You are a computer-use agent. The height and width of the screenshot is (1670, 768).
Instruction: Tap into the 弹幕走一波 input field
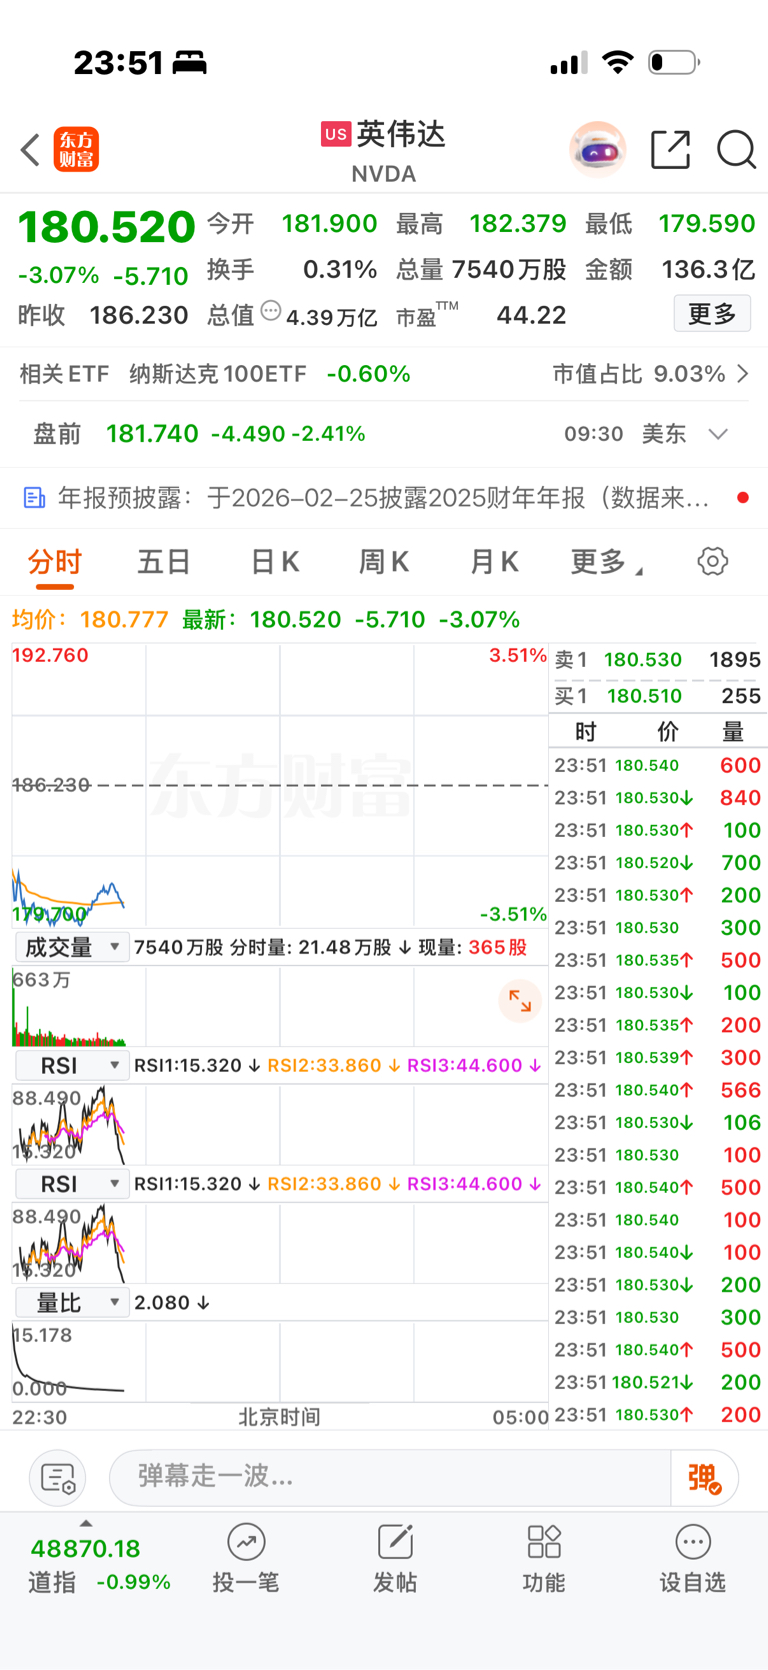point(390,1477)
